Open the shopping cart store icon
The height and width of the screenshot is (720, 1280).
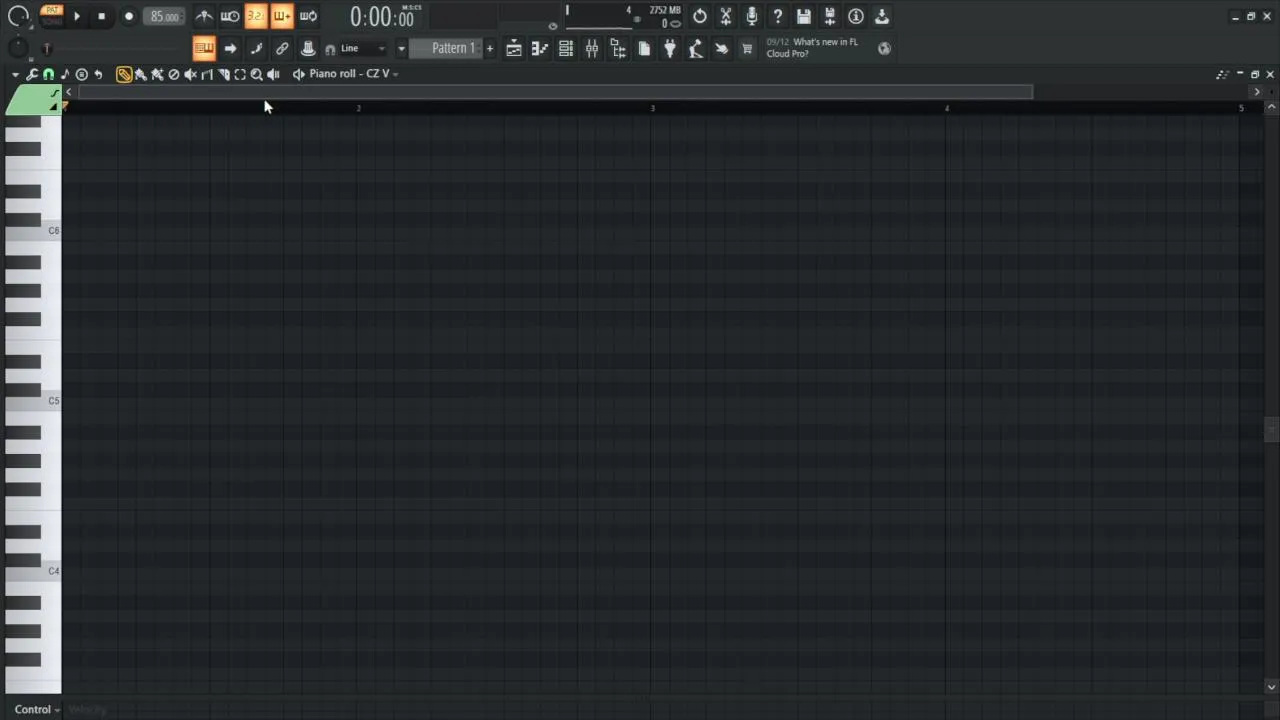coord(747,48)
